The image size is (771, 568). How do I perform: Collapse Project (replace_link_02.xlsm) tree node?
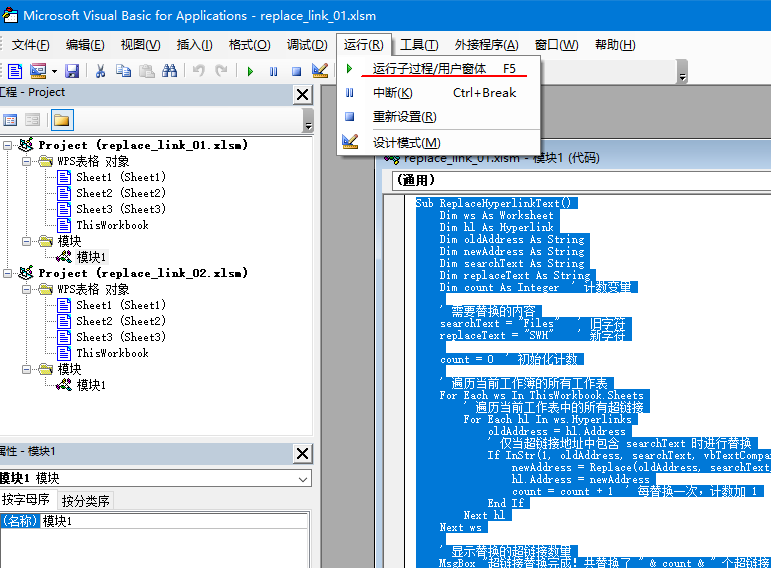7,273
